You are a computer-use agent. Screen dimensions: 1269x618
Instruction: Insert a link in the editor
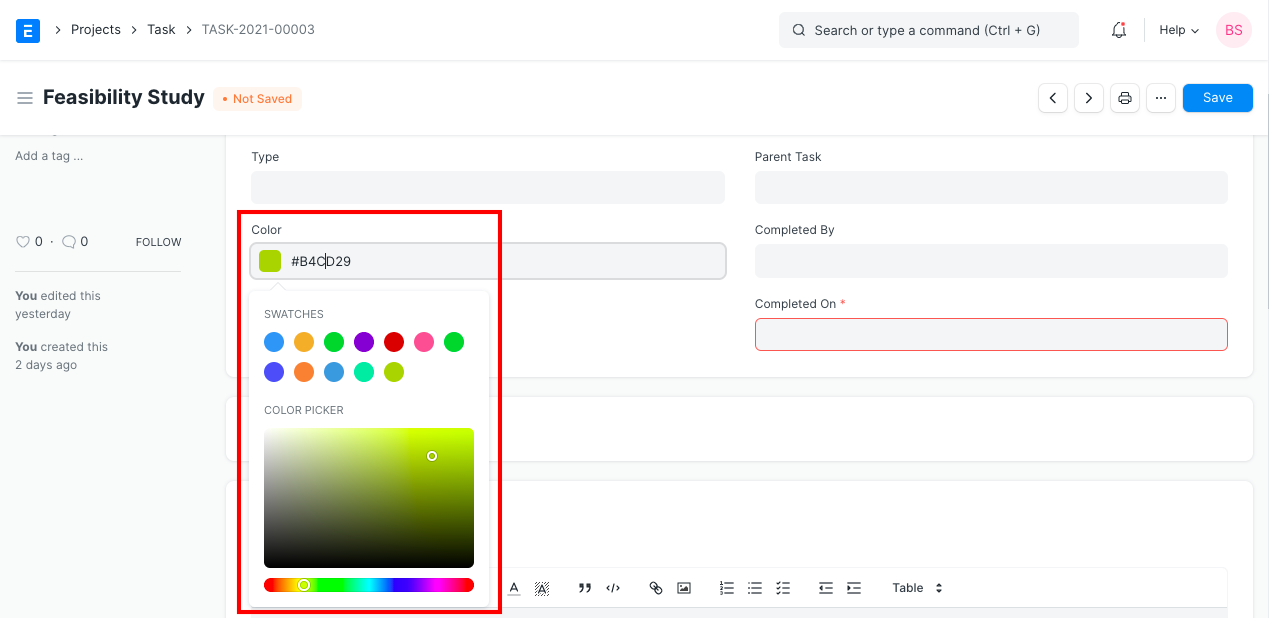656,588
